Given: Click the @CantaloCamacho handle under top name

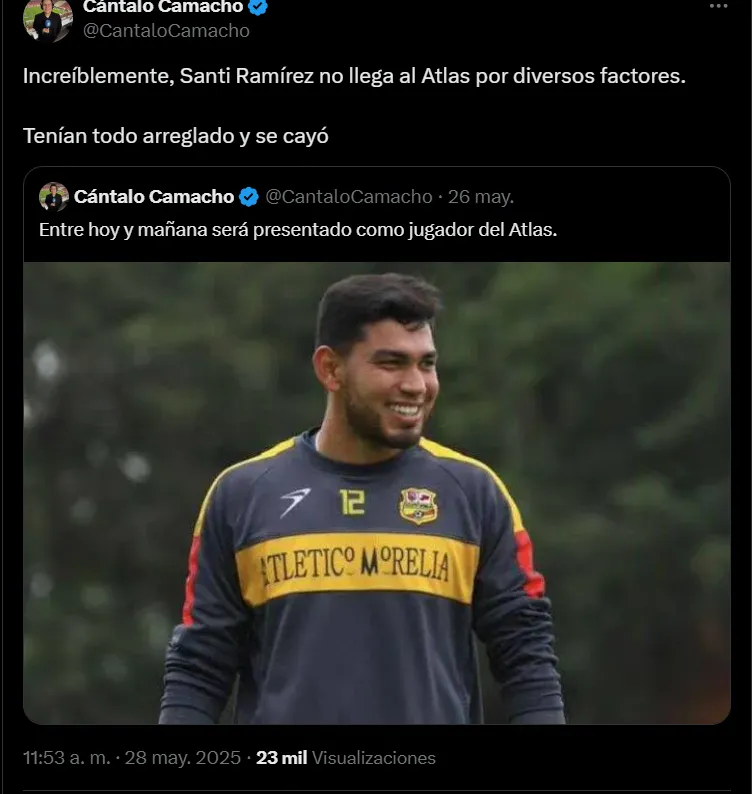Looking at the screenshot, I should [166, 31].
